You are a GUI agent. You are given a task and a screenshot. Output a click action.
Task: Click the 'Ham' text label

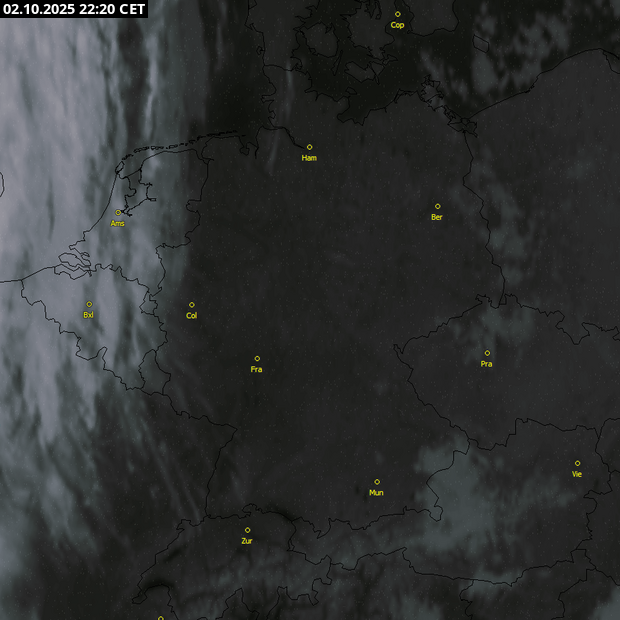tap(309, 158)
